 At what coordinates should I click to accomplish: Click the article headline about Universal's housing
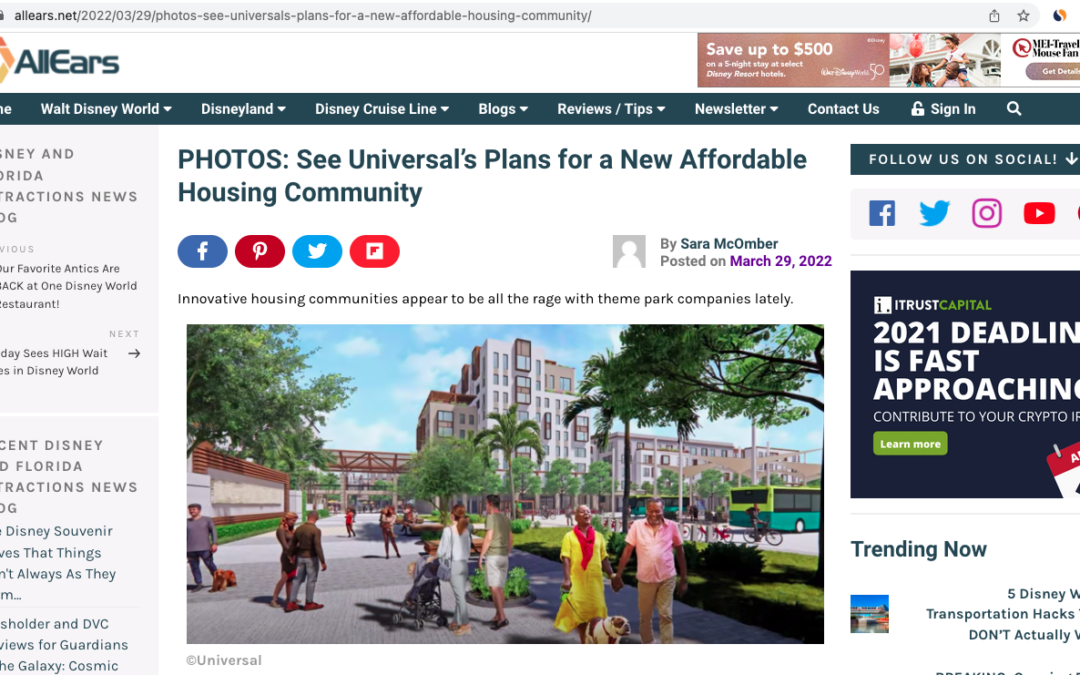click(492, 176)
